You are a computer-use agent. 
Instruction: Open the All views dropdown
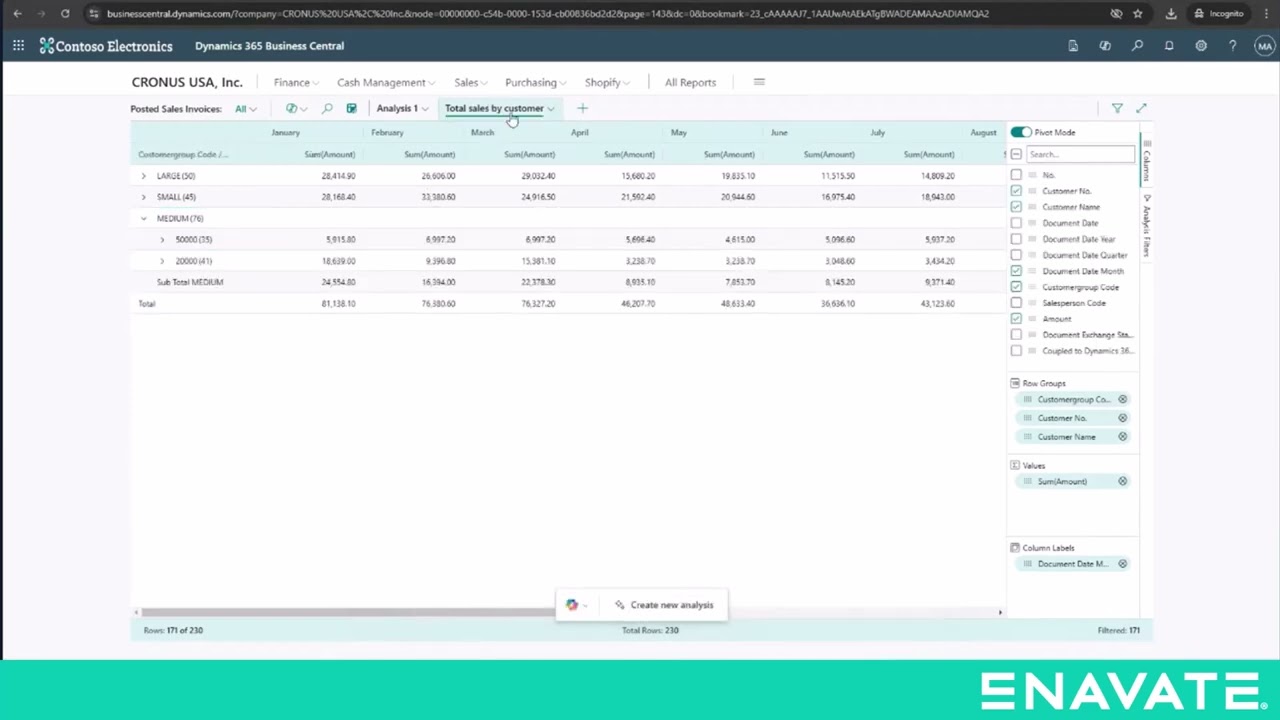point(245,109)
